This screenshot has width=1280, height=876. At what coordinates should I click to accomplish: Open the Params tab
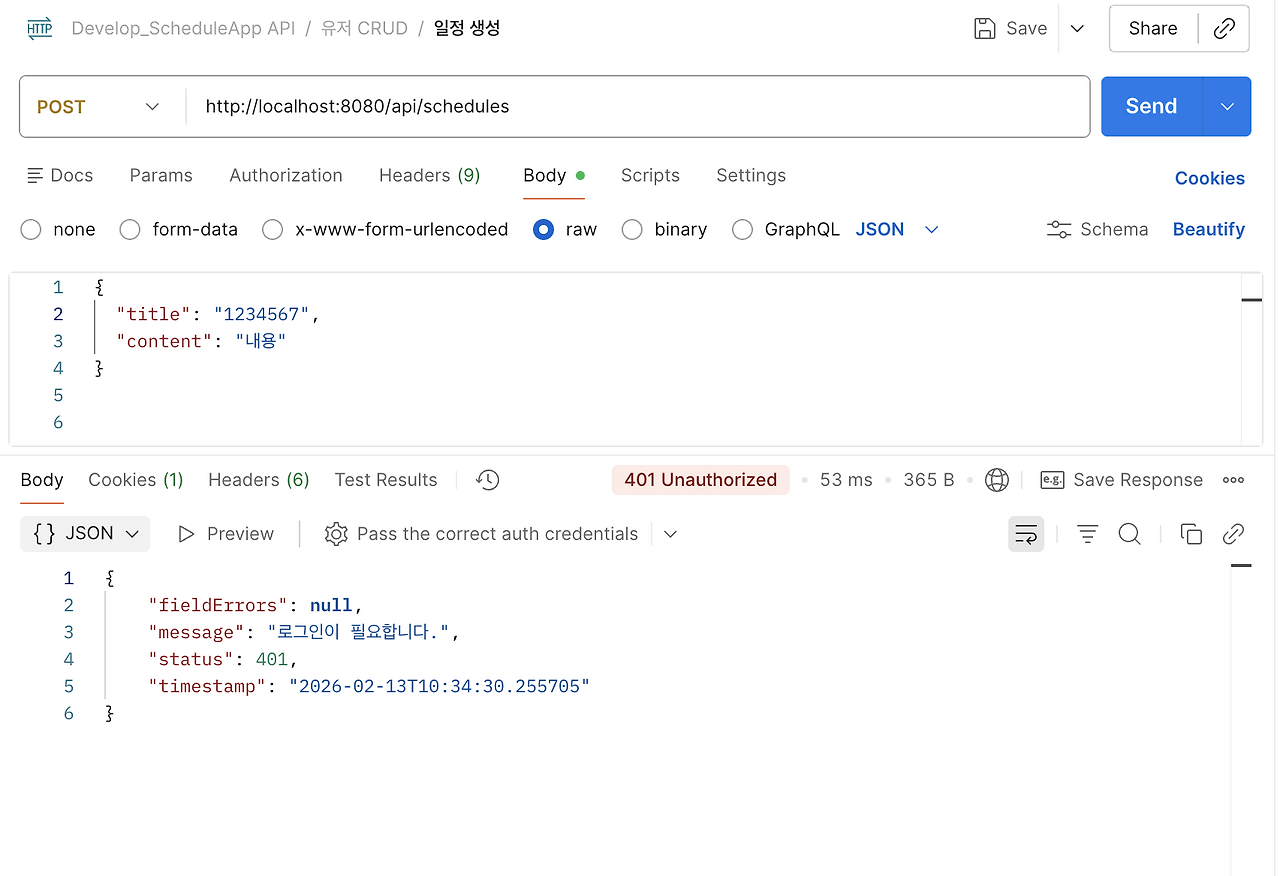(161, 175)
